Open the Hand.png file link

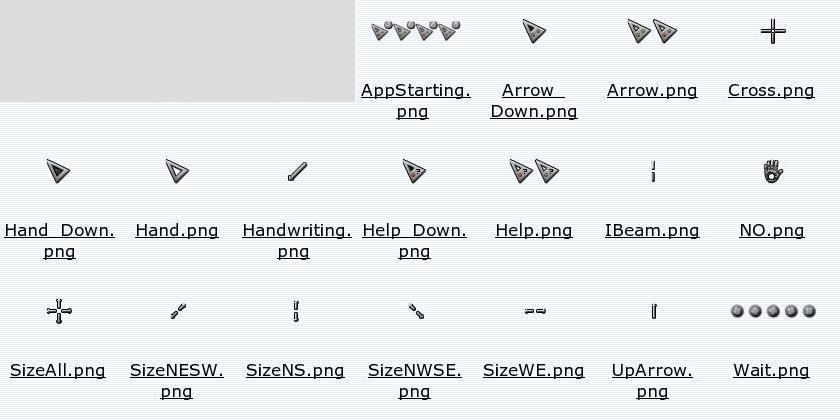point(177,230)
